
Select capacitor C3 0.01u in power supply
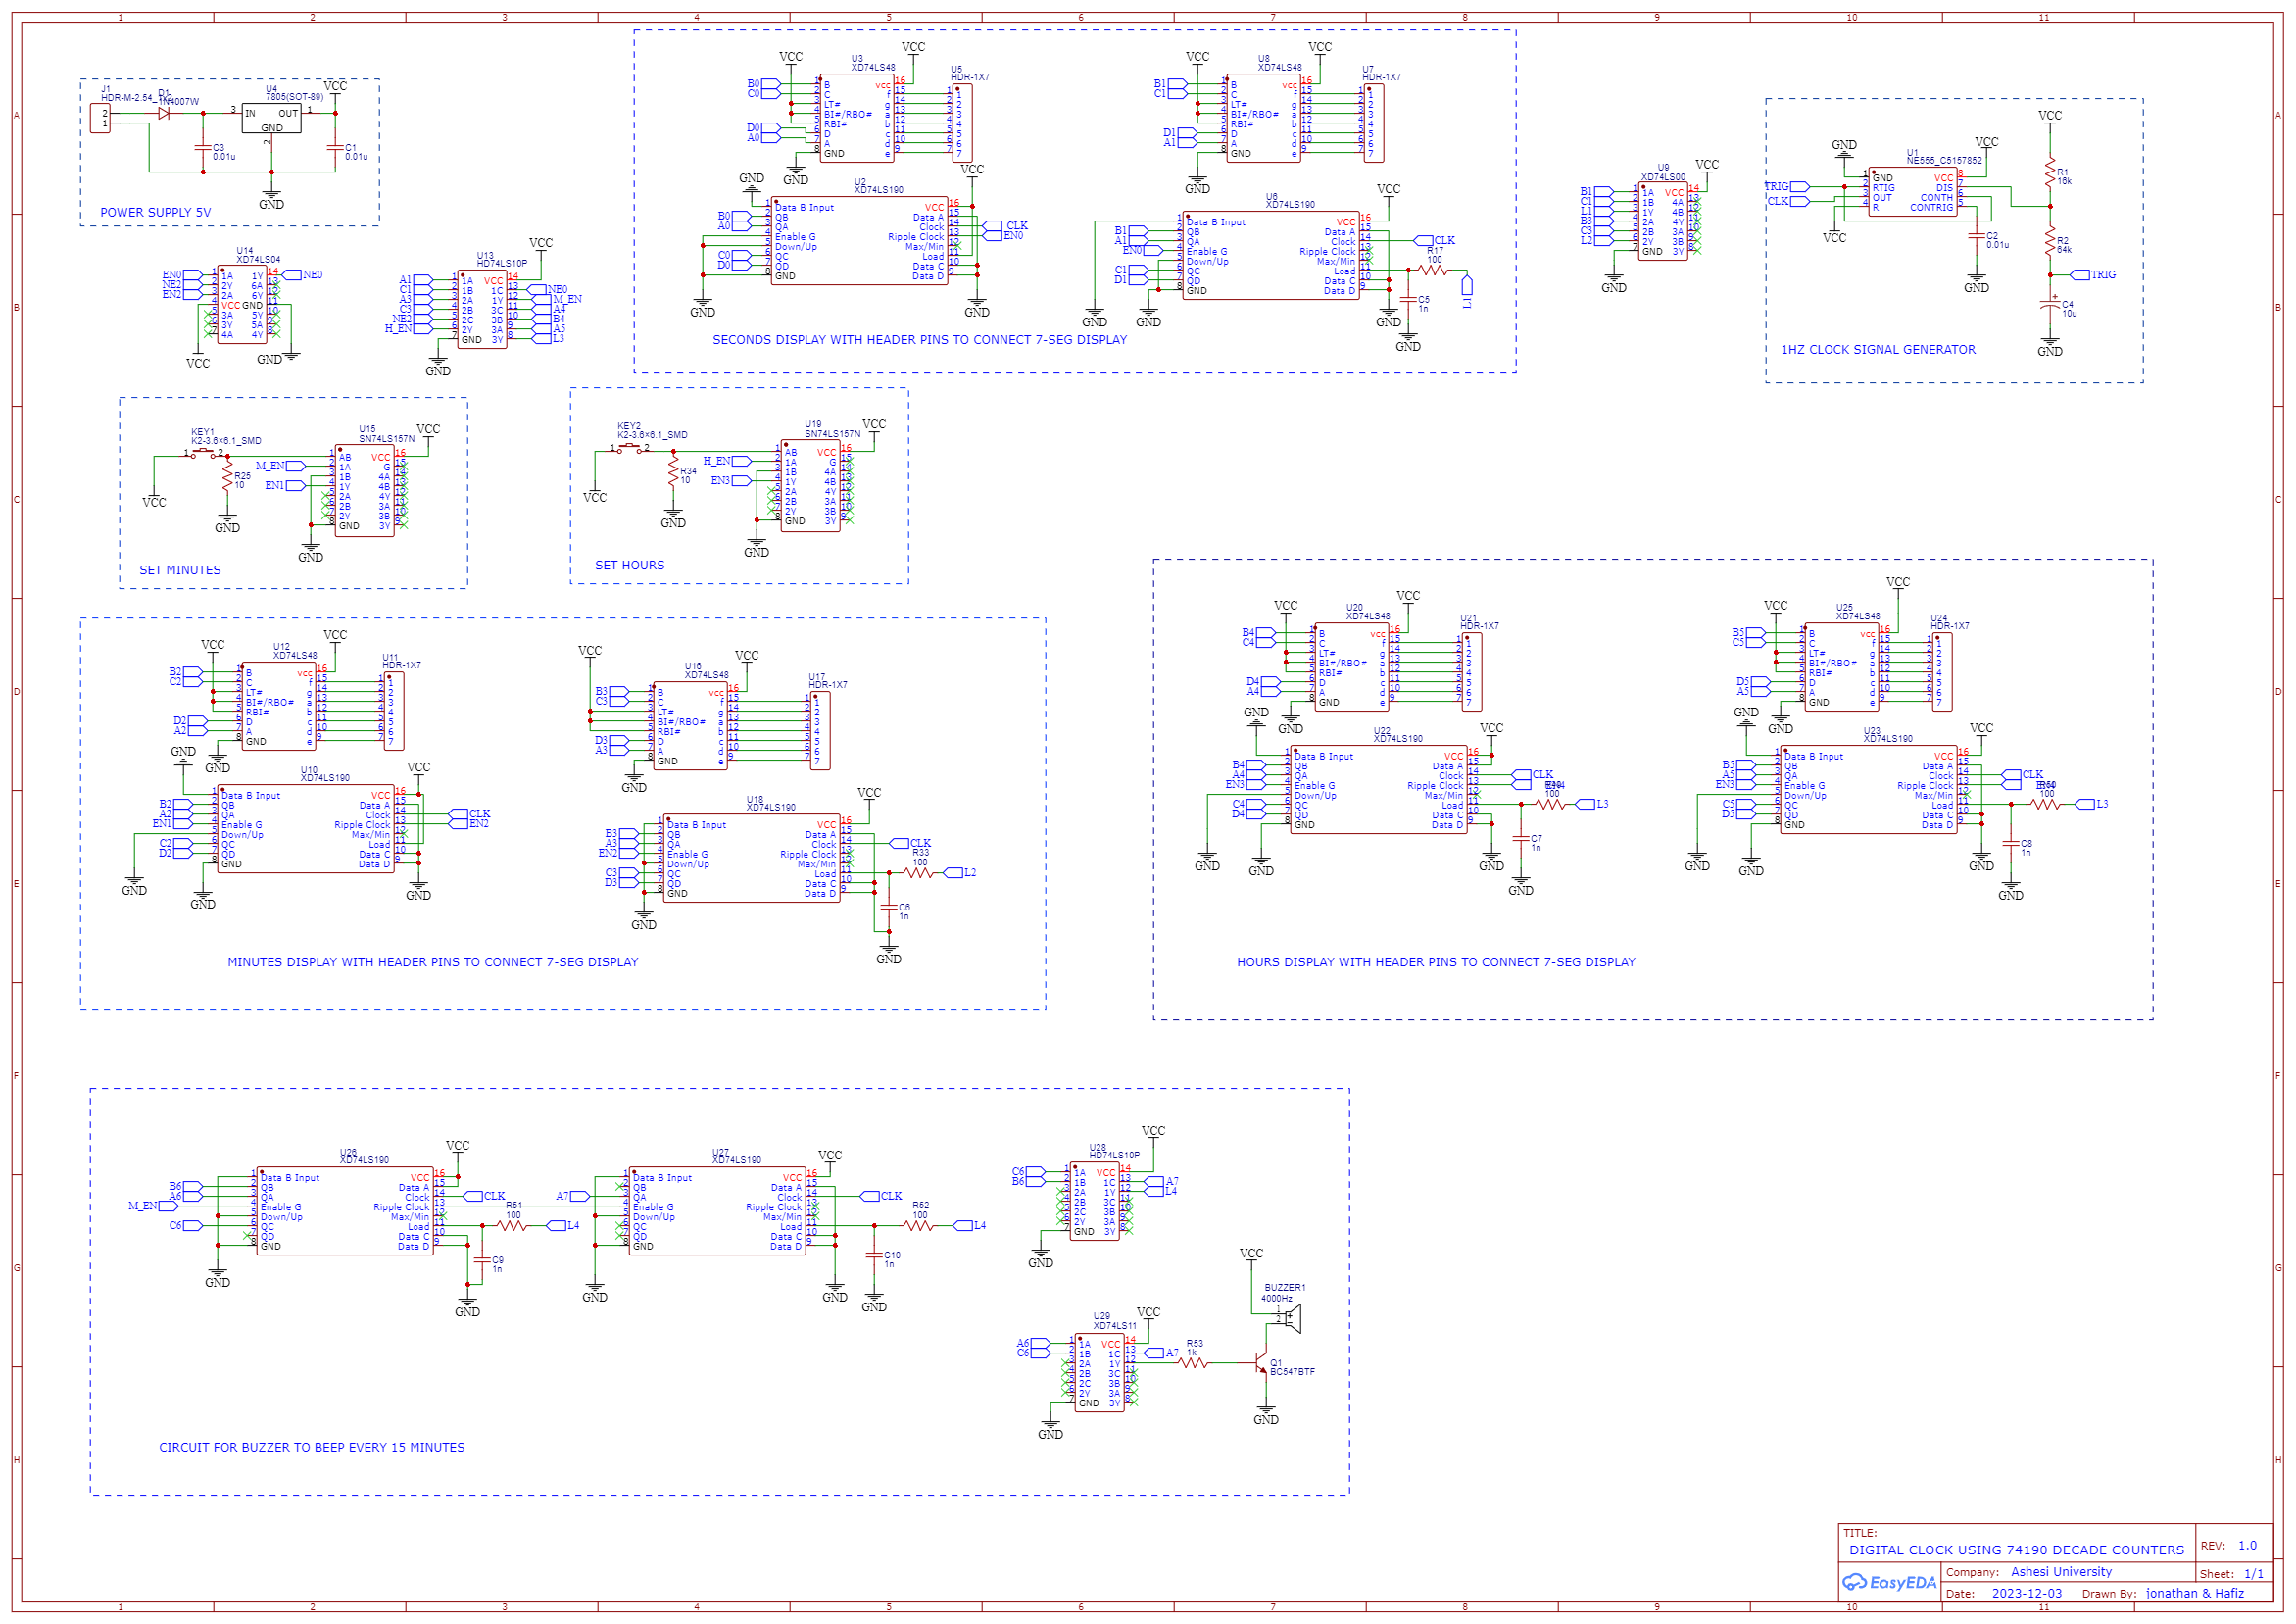(x=204, y=148)
